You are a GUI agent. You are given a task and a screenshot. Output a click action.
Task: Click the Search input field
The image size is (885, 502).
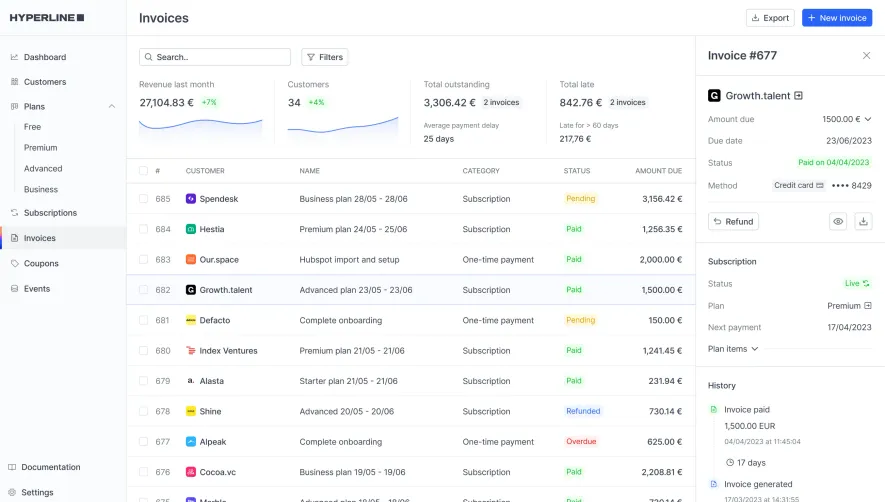pyautogui.click(x=215, y=57)
